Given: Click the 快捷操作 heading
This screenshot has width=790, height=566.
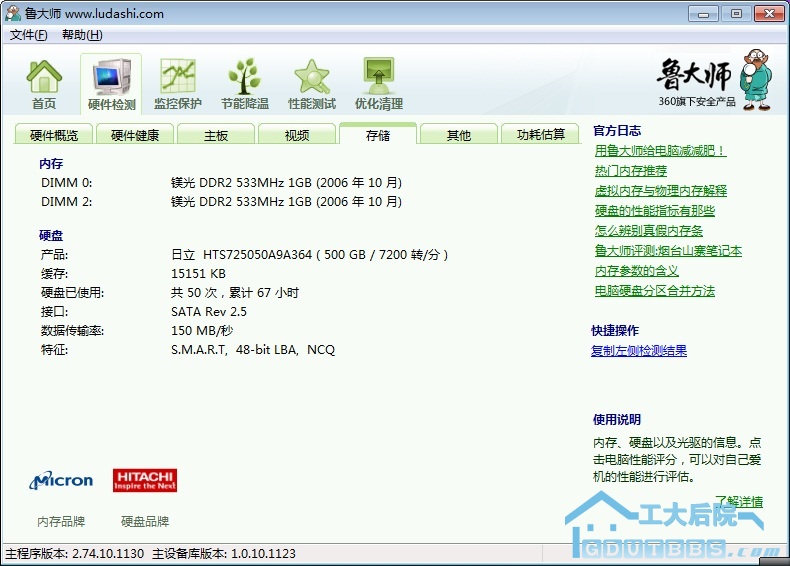Looking at the screenshot, I should click(615, 331).
